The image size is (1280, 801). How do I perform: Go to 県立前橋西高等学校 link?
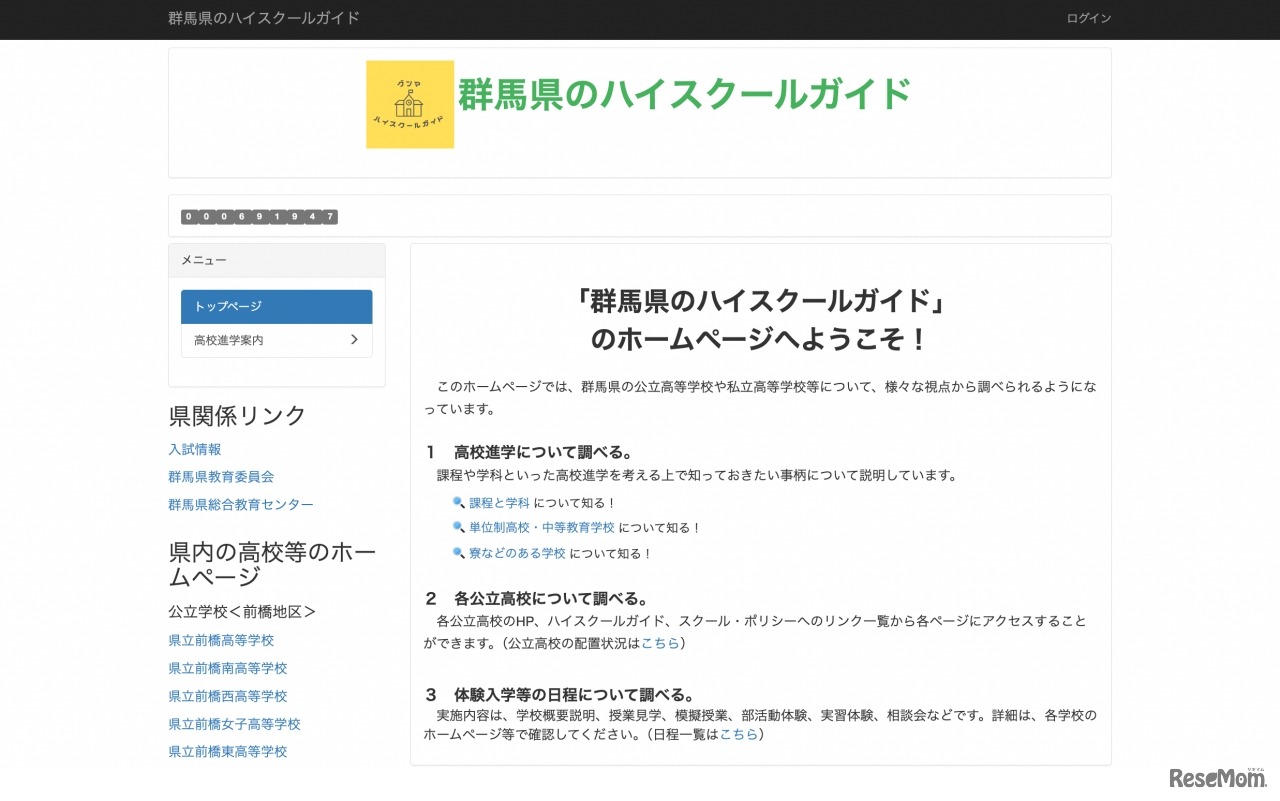[x=228, y=696]
